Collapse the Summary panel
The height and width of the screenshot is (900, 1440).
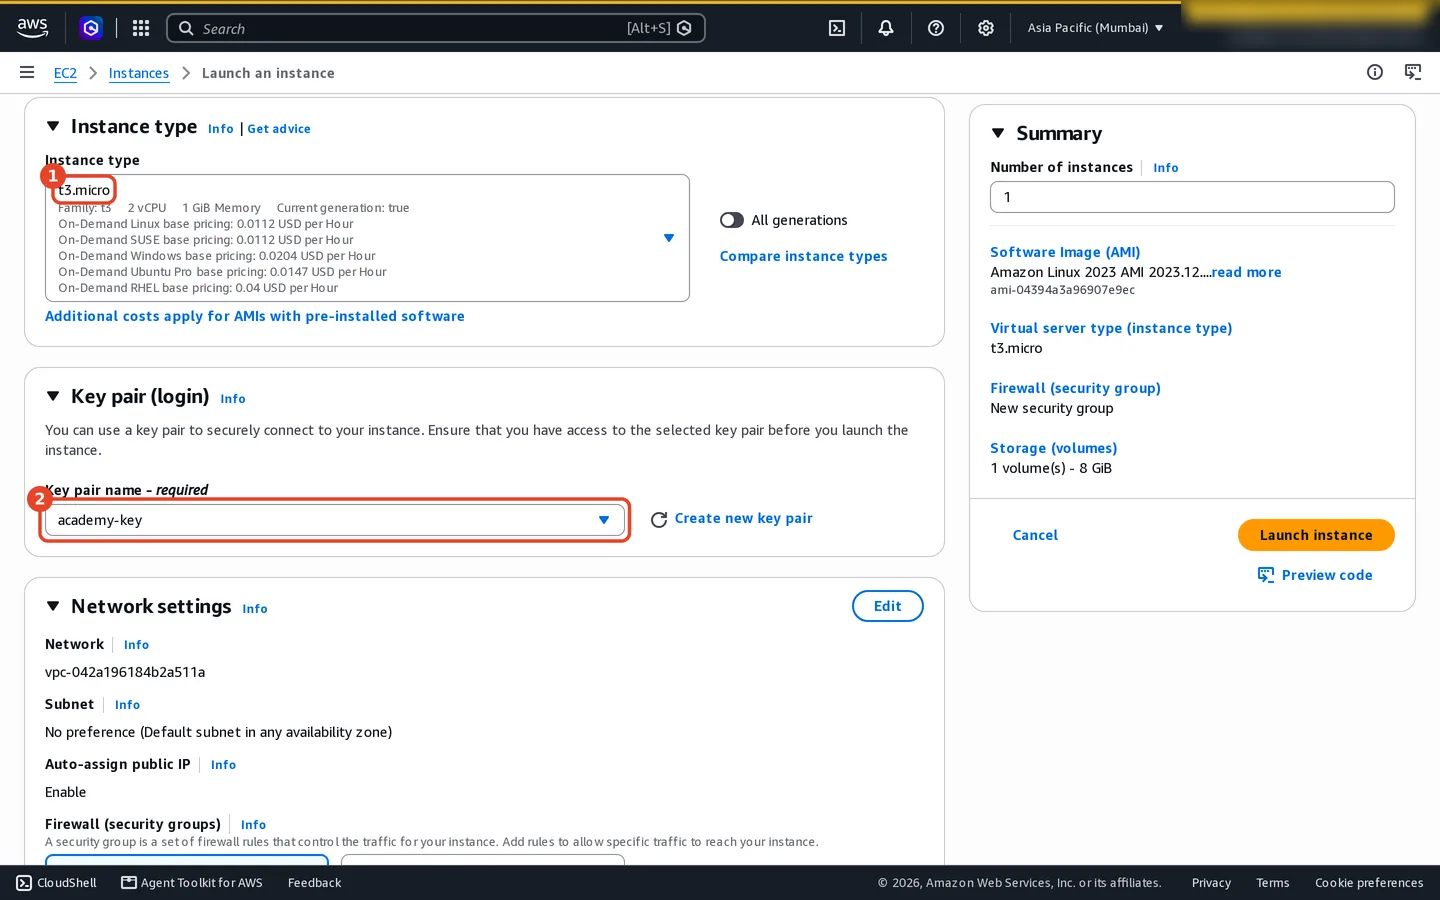(x=998, y=133)
